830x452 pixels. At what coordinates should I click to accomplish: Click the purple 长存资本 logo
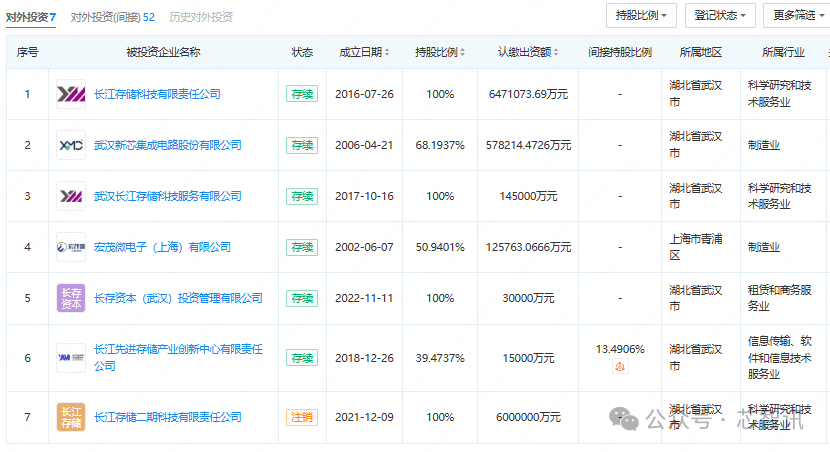(x=71, y=298)
